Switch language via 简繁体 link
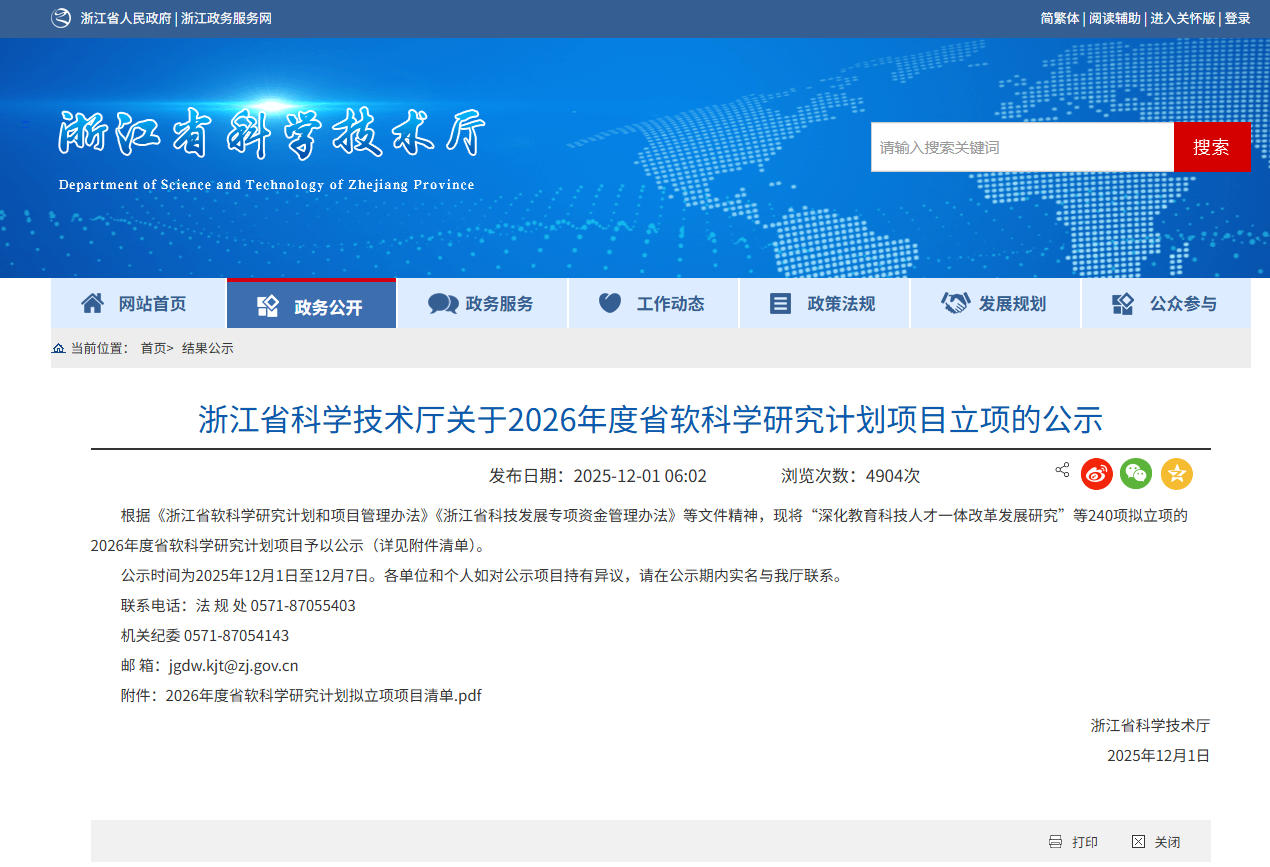 [x=1059, y=18]
